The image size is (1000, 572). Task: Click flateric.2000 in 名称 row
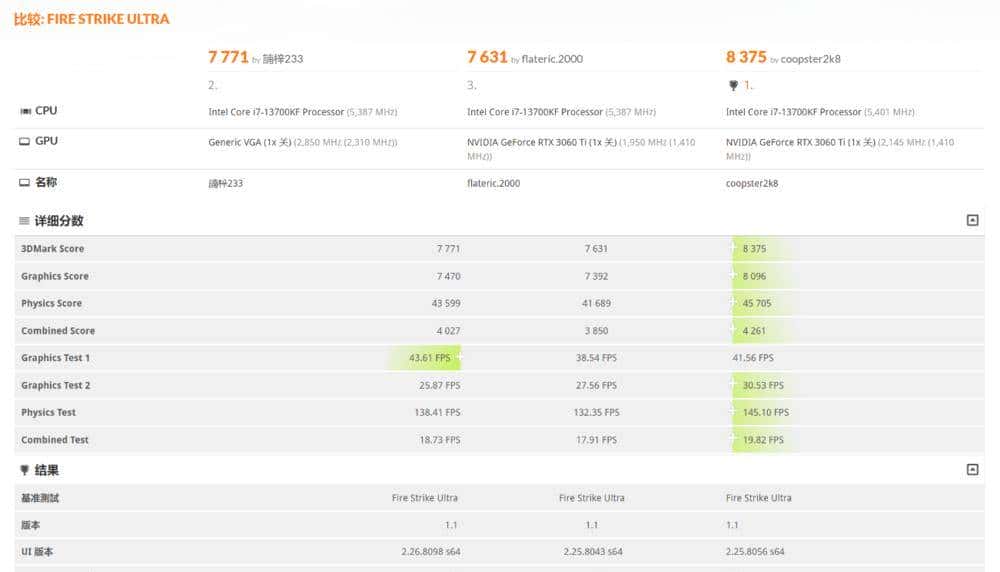pos(493,183)
